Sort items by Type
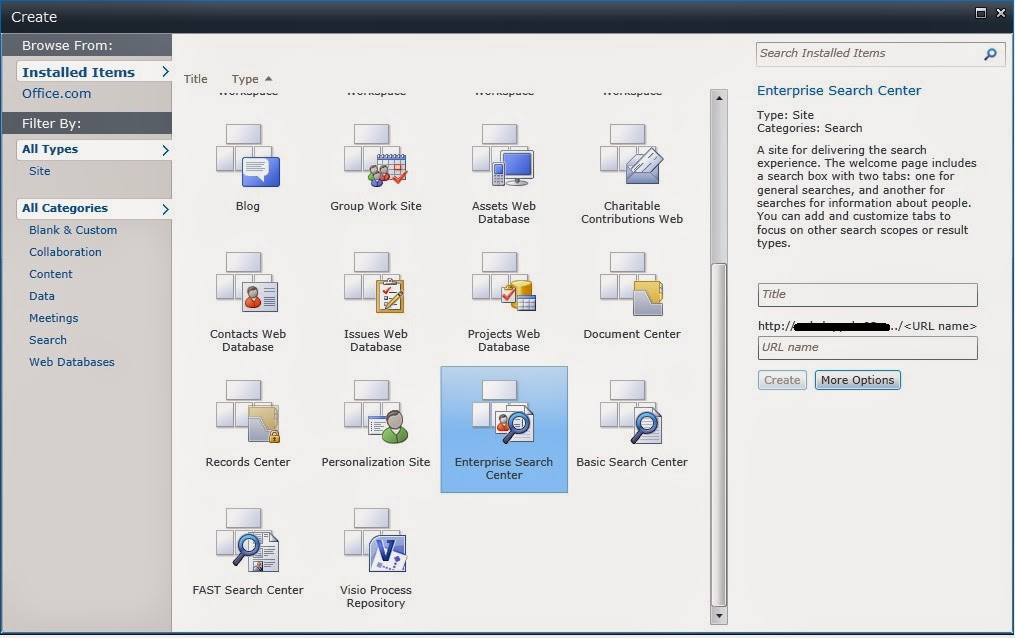1015x638 pixels. tap(245, 79)
